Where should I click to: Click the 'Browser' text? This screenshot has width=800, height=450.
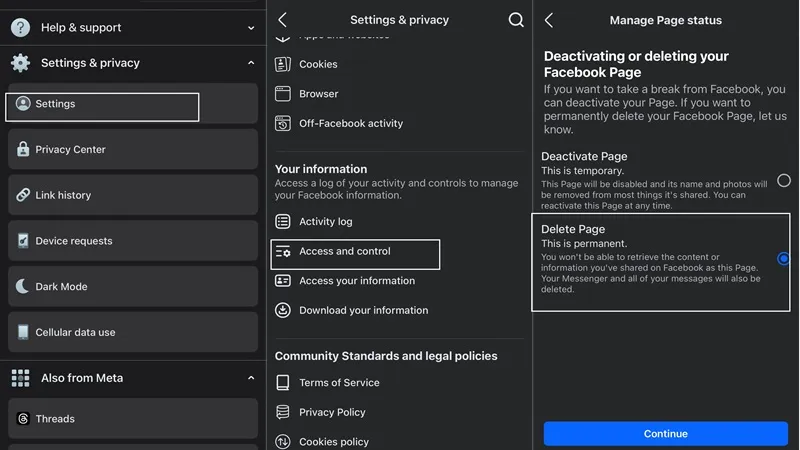coord(318,94)
